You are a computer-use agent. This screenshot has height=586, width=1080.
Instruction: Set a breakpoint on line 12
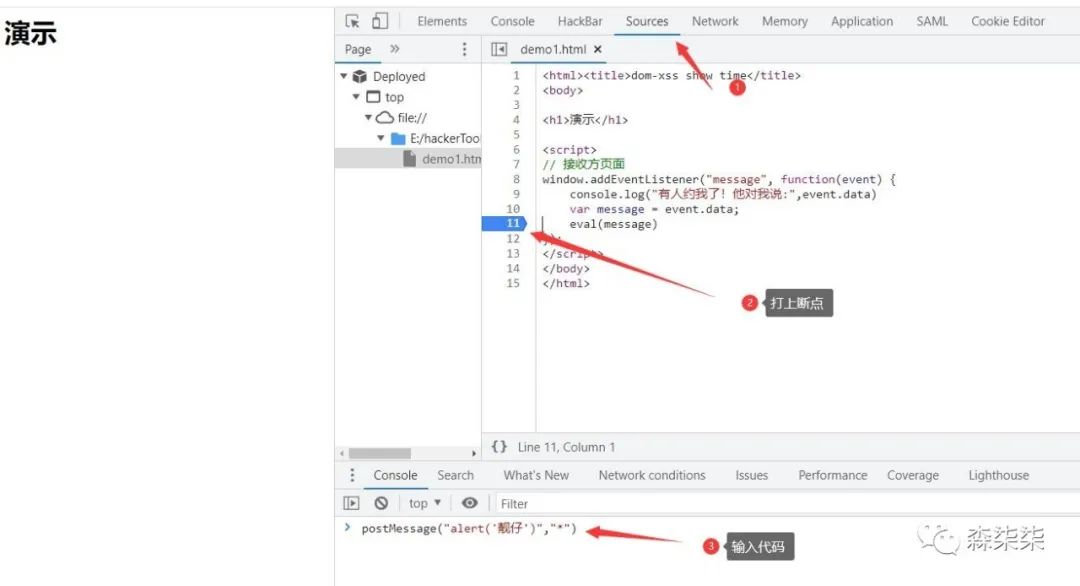click(512, 238)
